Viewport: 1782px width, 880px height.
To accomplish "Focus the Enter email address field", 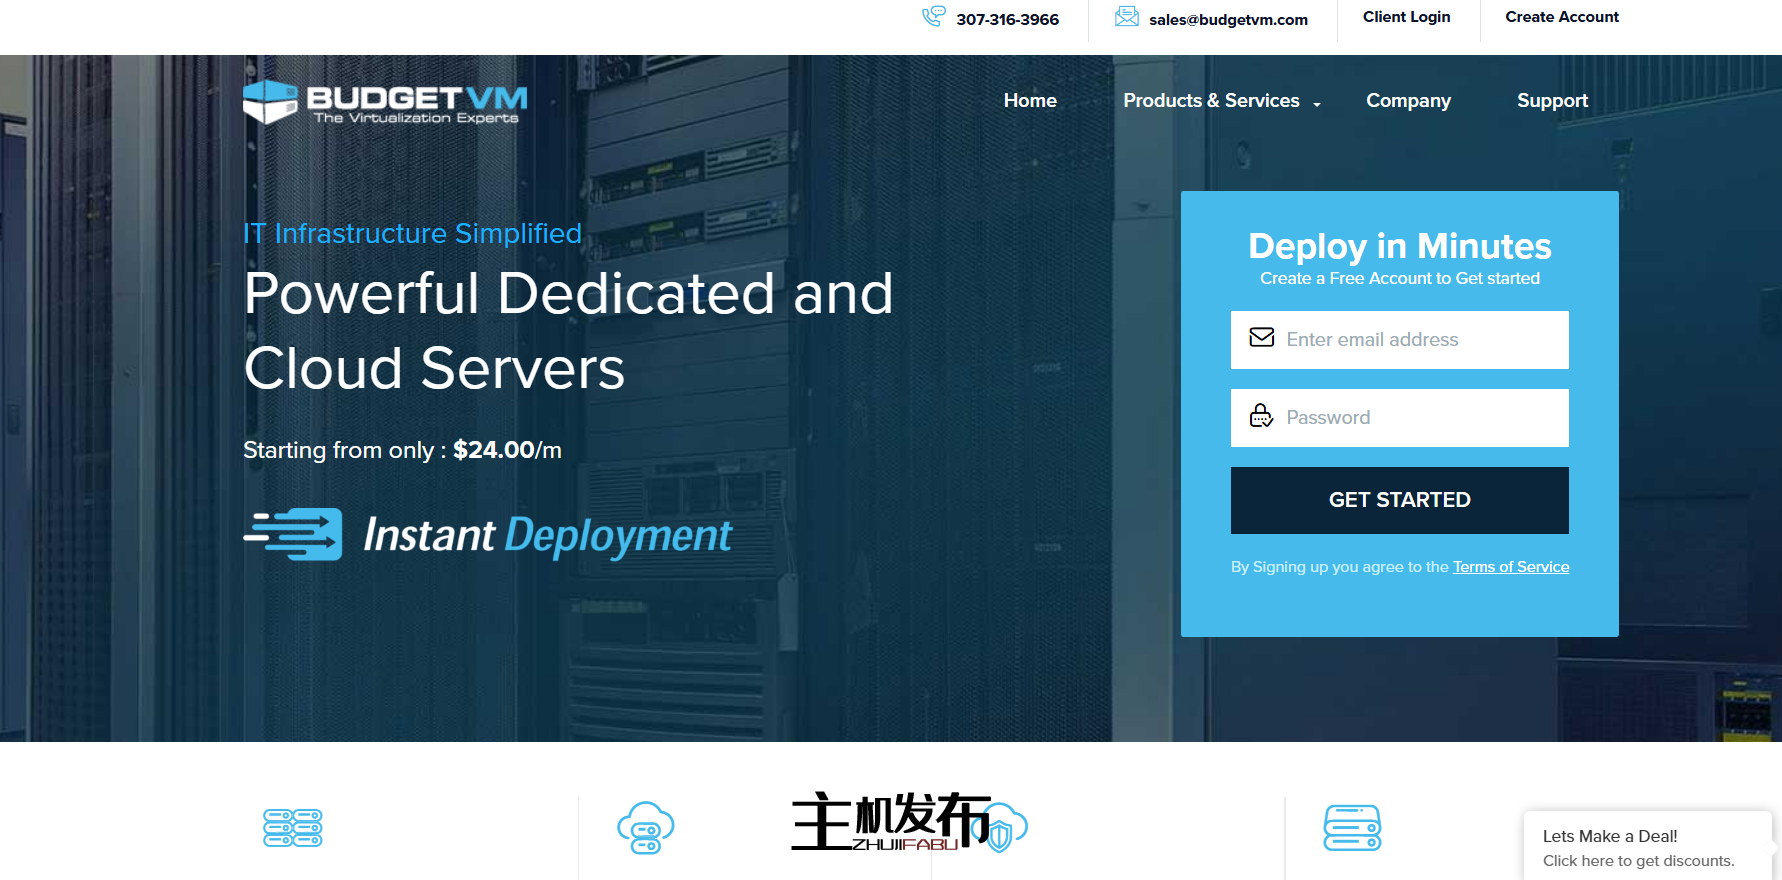I will (x=1420, y=340).
